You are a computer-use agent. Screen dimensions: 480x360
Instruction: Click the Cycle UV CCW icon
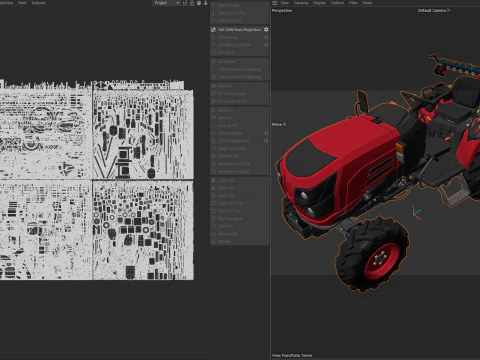click(x=213, y=203)
